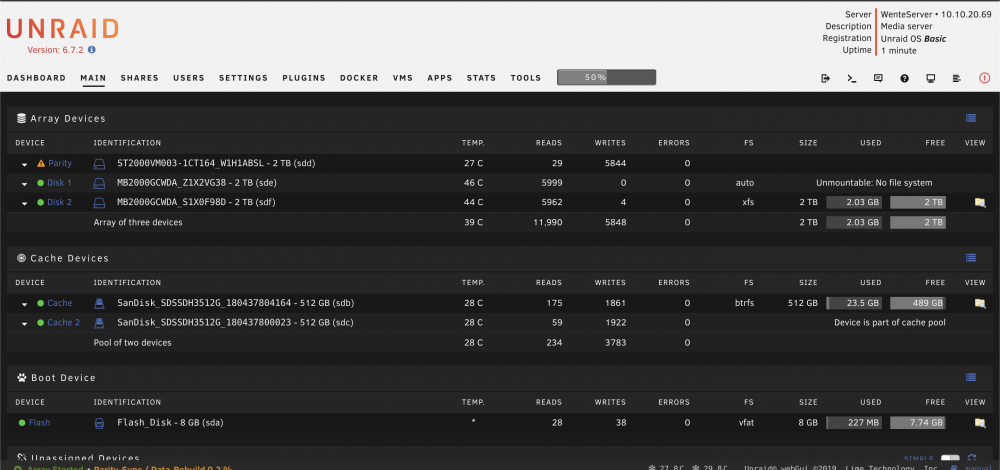Click the Array Devices list view icon
Image resolution: width=1000 pixels, height=470 pixels.
pos(971,118)
